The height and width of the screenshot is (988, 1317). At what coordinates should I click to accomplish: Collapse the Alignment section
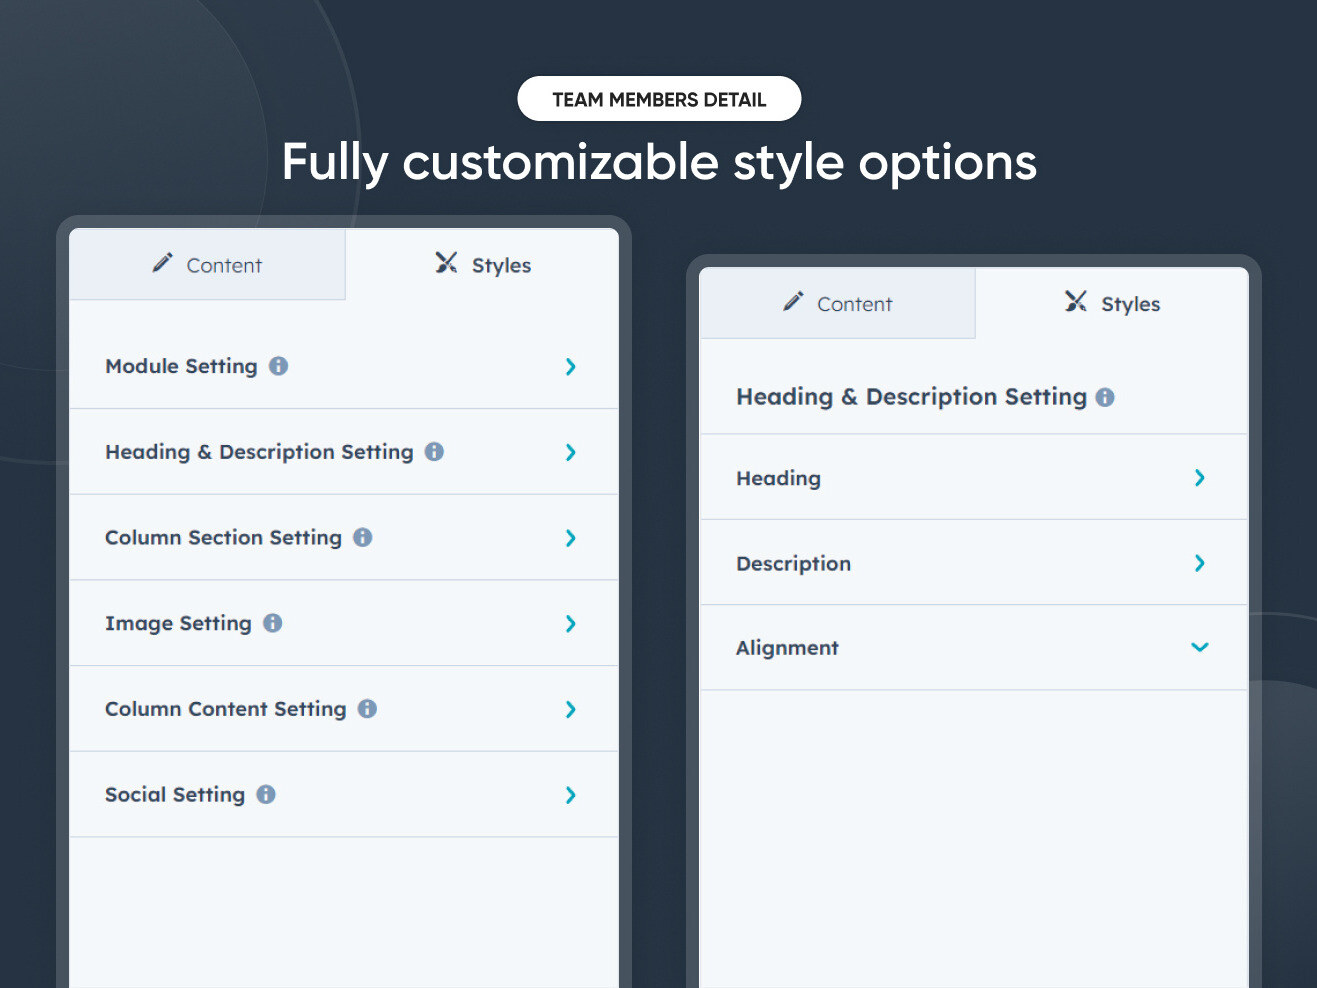1199,647
